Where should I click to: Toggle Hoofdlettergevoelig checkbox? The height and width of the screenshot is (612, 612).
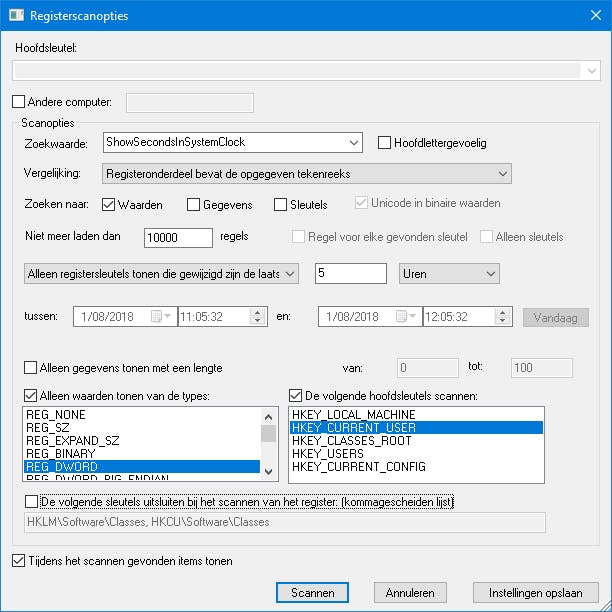coord(384,143)
